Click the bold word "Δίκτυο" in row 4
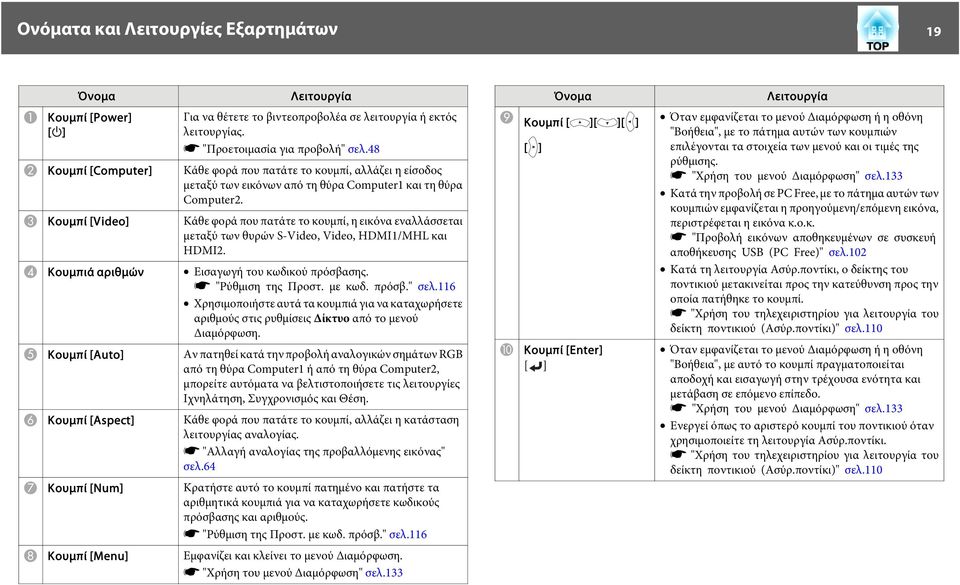This screenshot has height=585, width=960. point(331,318)
